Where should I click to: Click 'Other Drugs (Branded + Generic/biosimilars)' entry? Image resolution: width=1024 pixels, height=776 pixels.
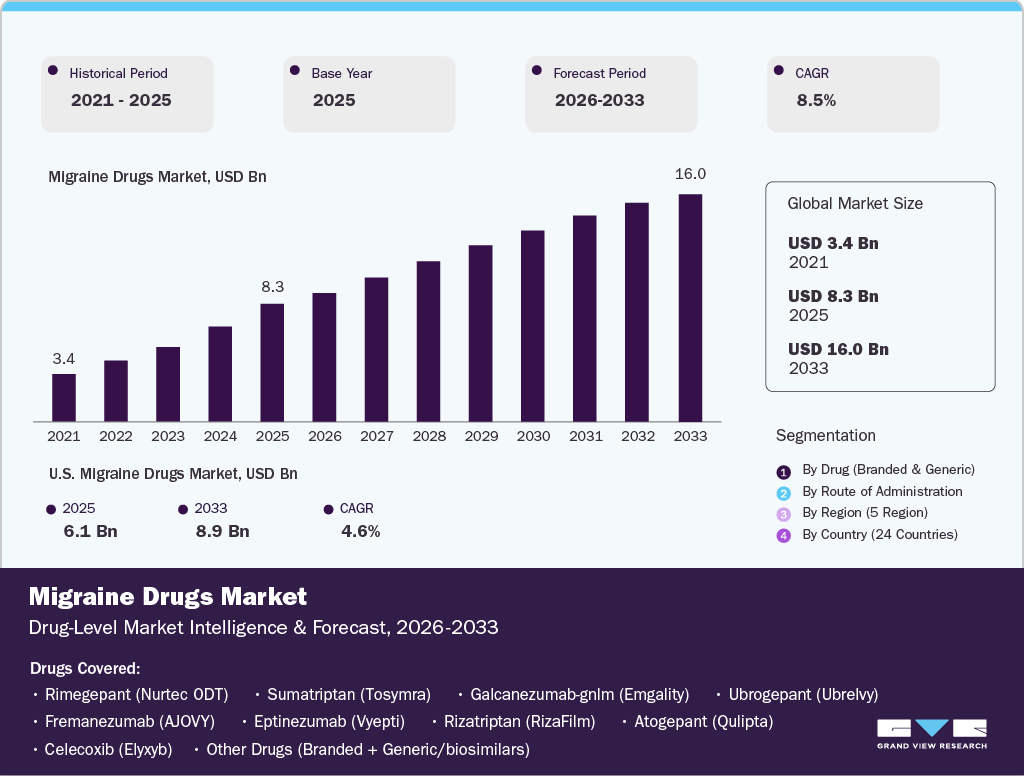(368, 749)
